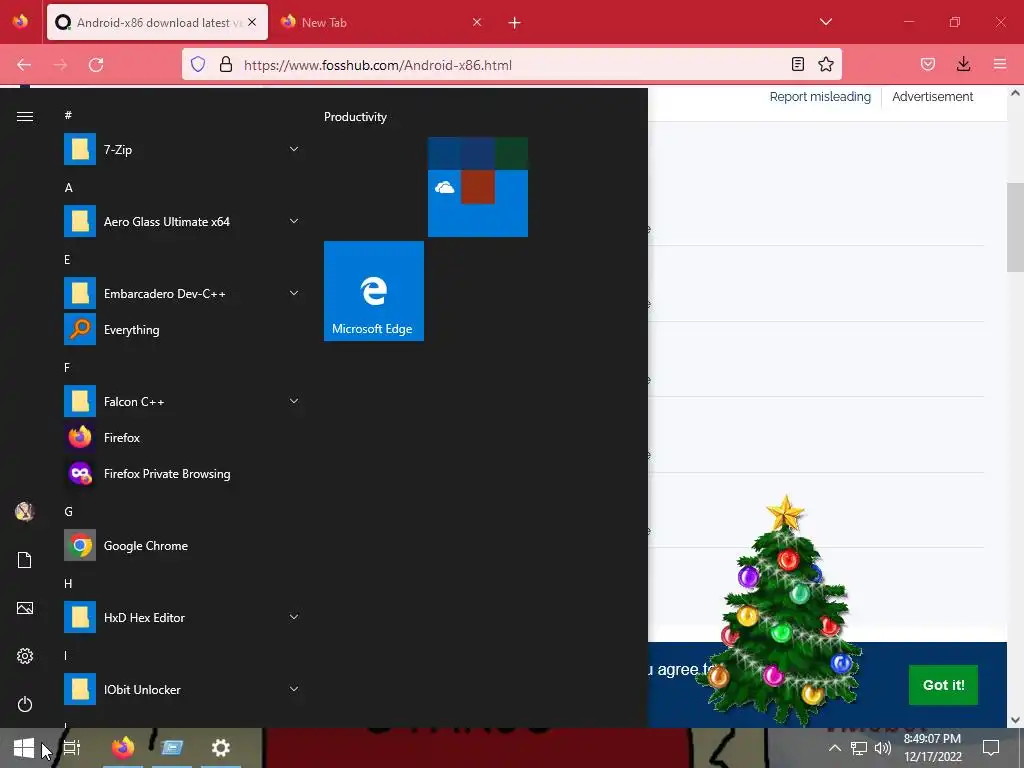The width and height of the screenshot is (1024, 768).
Task: Open Task View on the taskbar
Action: pyautogui.click(x=72, y=748)
